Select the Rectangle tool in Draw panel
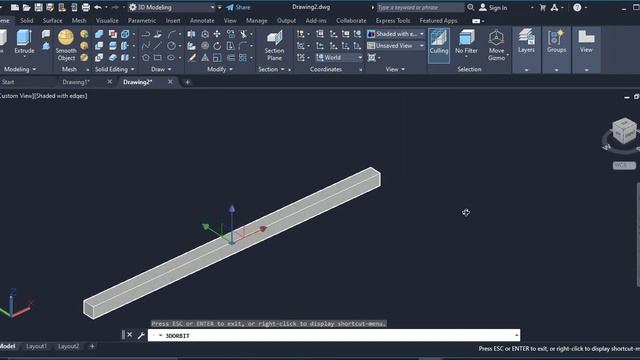Screen dimensions: 640x360 coord(158,58)
